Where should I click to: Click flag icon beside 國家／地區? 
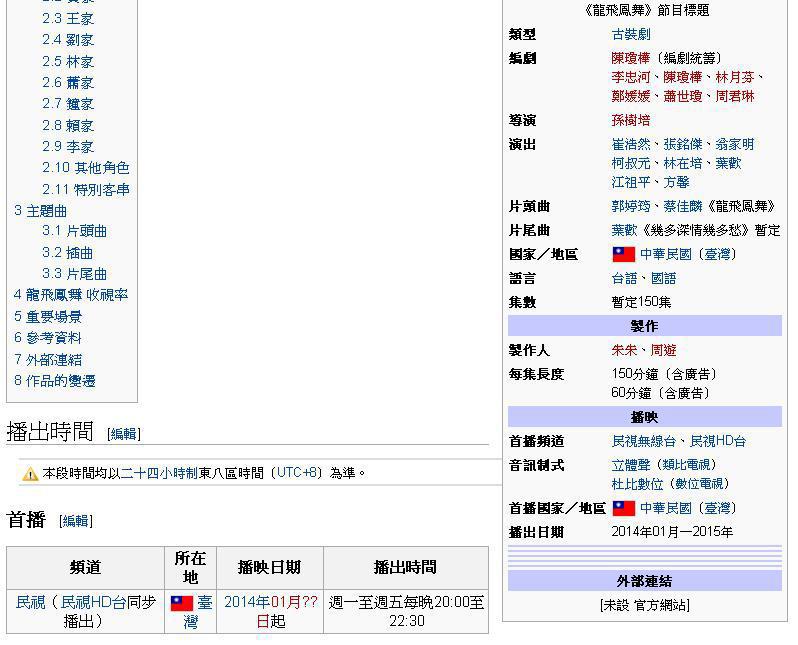(623, 254)
